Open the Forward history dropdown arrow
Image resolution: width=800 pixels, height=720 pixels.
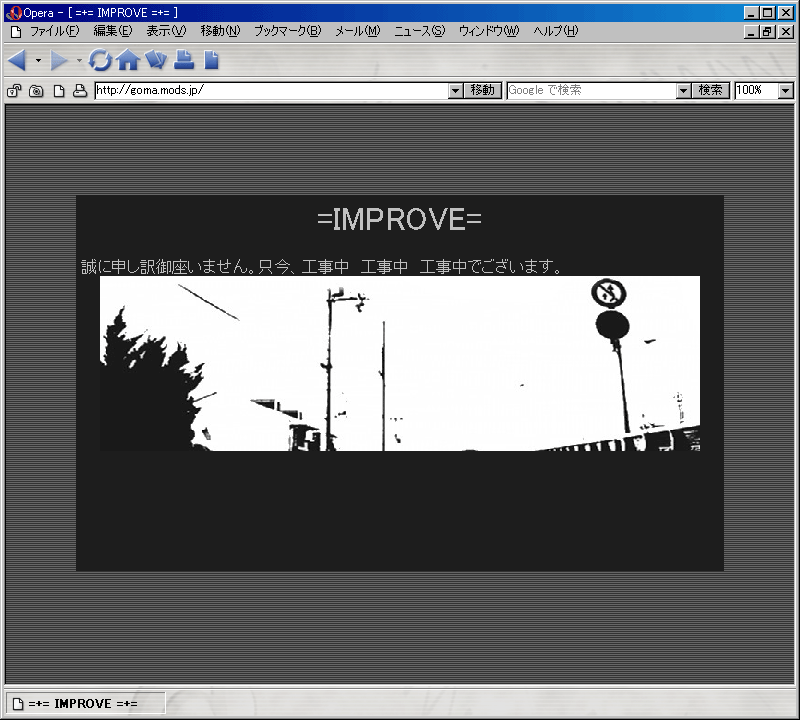79,61
